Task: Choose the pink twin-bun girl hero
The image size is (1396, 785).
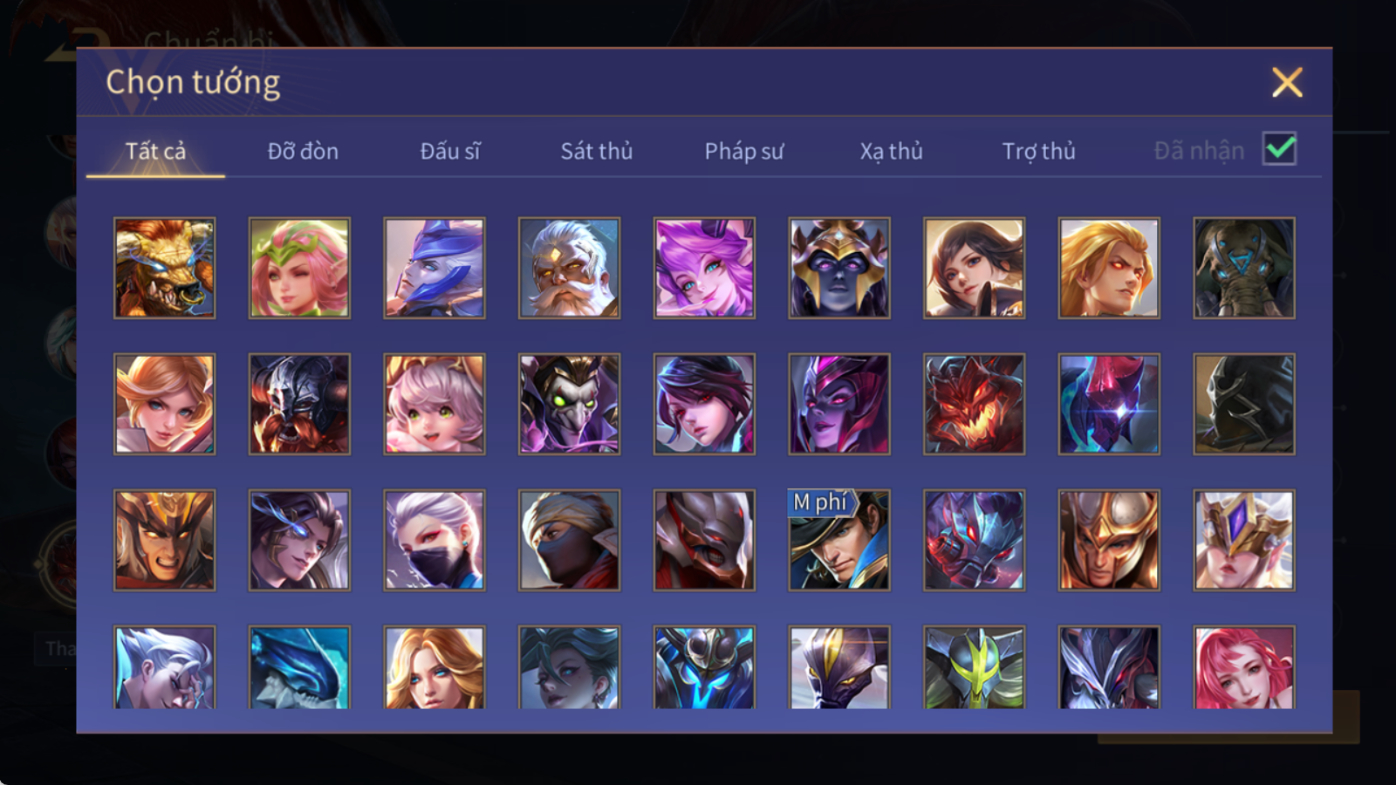Action: (434, 404)
